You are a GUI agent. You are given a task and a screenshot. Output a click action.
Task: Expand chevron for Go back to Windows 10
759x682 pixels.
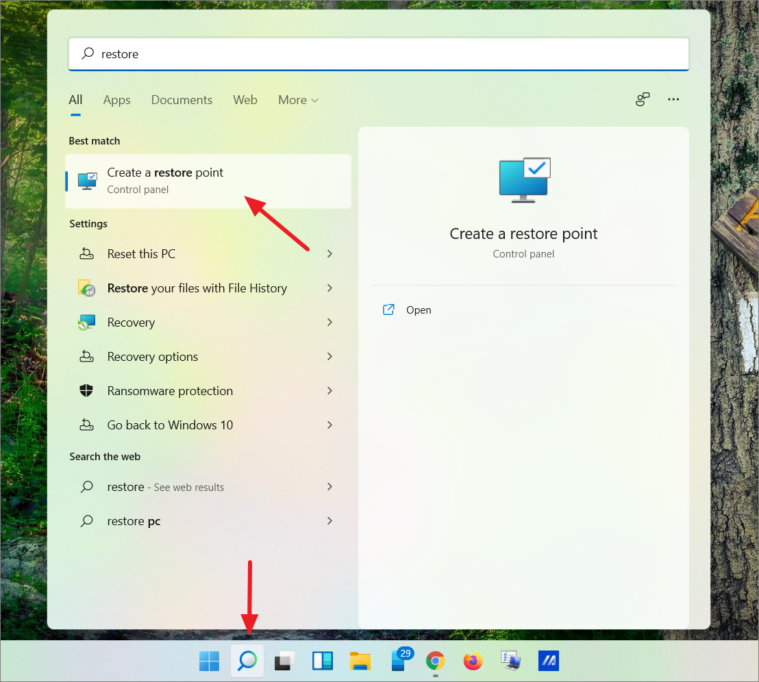[330, 425]
